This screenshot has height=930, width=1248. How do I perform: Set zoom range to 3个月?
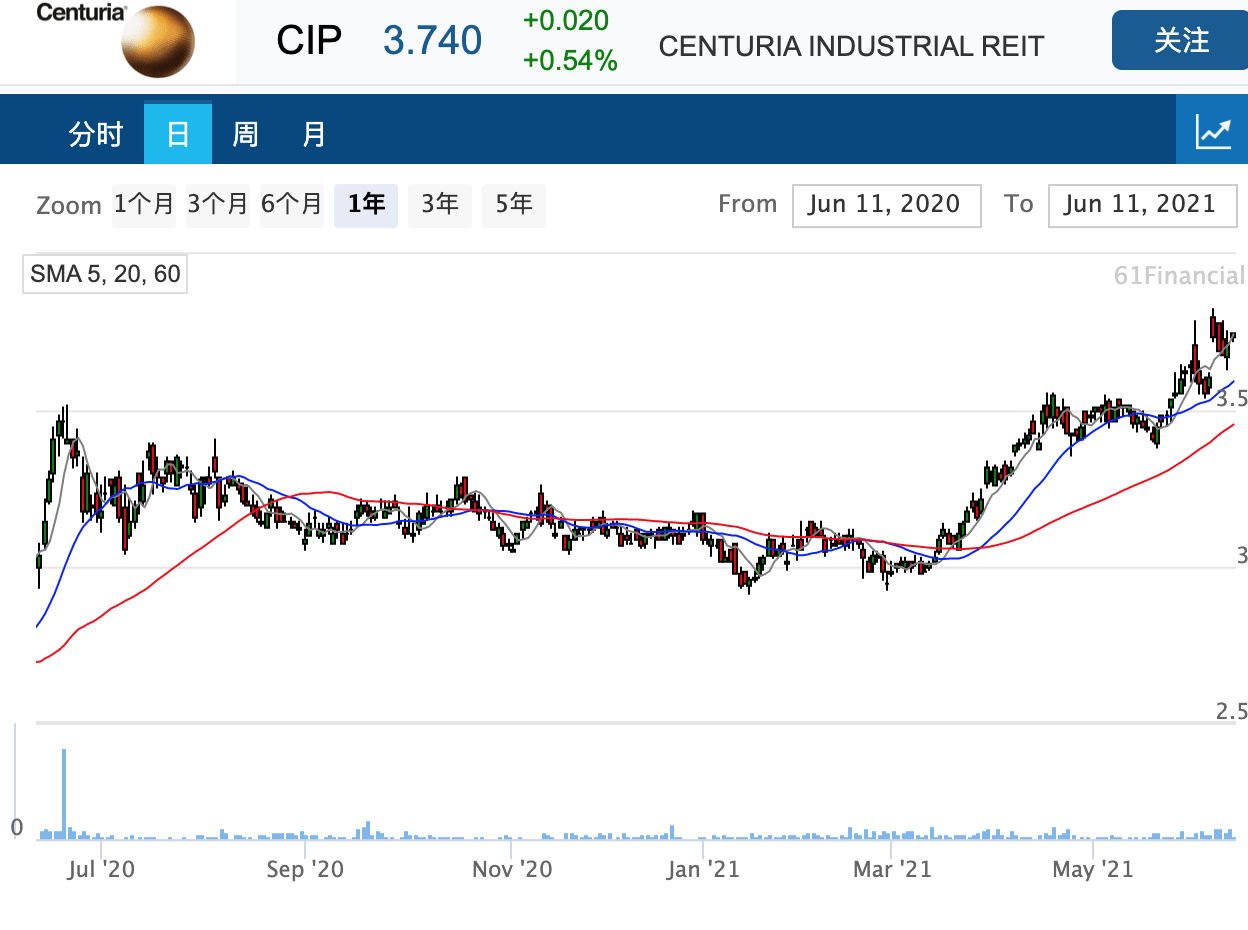pyautogui.click(x=217, y=205)
